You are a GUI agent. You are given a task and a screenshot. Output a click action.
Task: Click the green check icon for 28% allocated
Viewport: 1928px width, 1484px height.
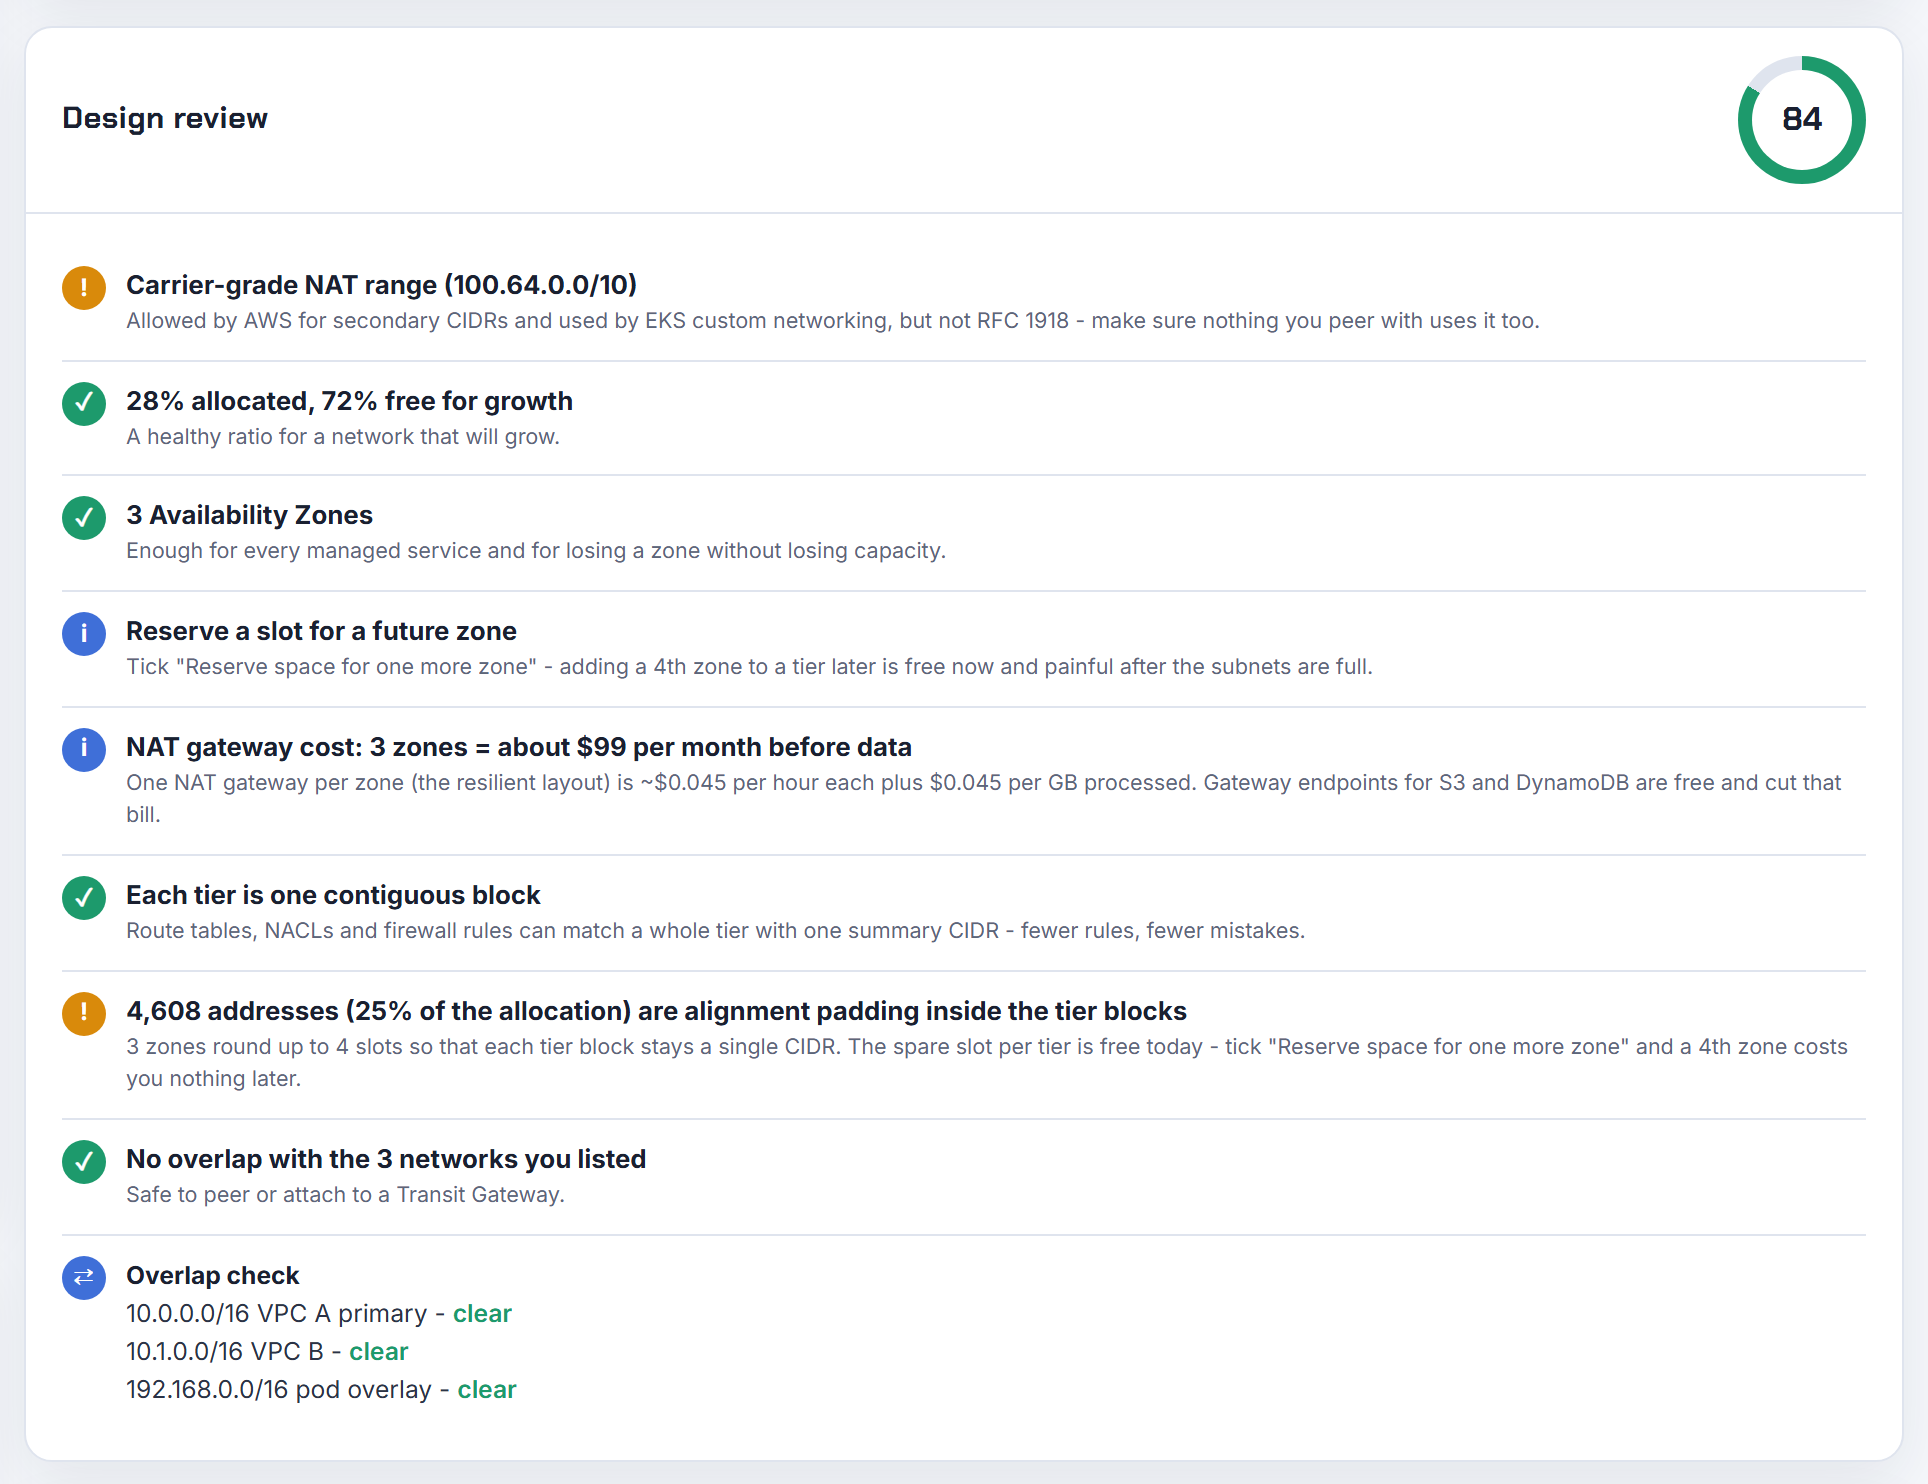pos(84,404)
